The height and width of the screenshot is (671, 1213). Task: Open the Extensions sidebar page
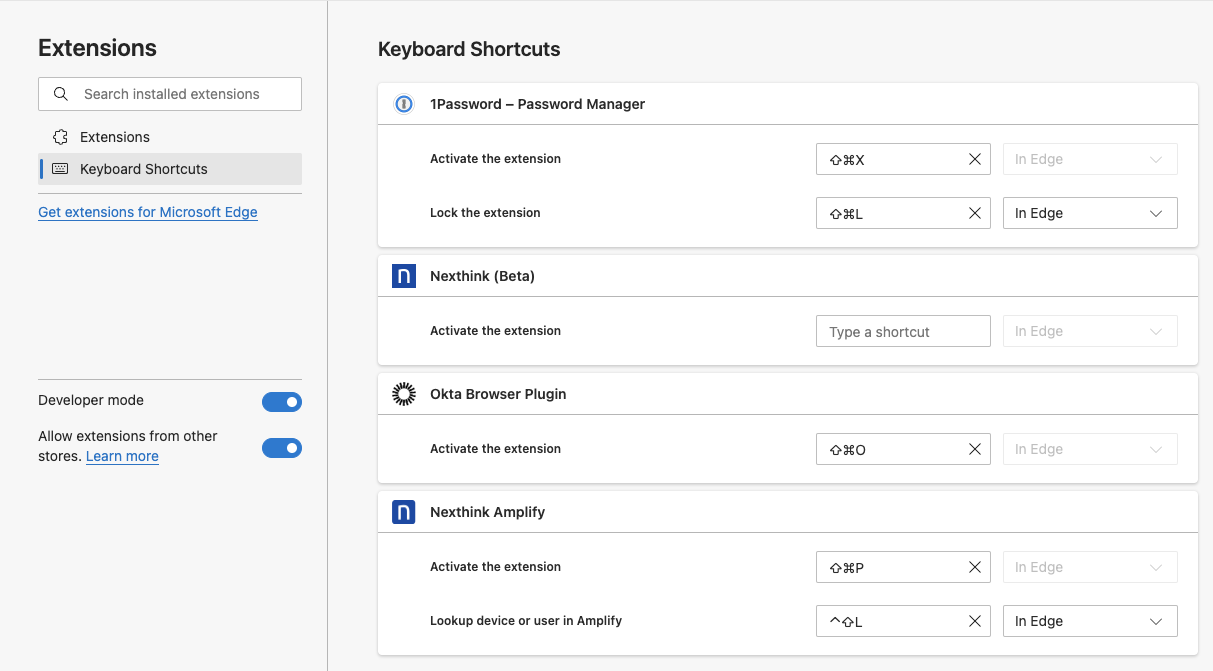170,137
